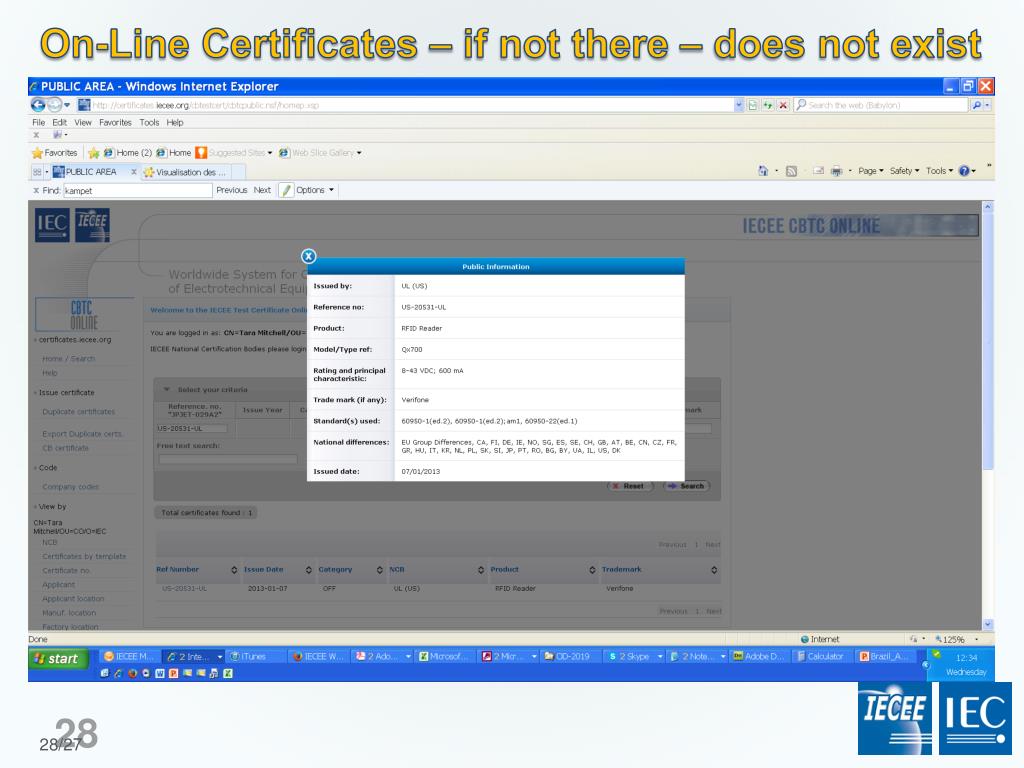The width and height of the screenshot is (1024, 768).
Task: Print the page using the printer icon
Action: point(836,171)
